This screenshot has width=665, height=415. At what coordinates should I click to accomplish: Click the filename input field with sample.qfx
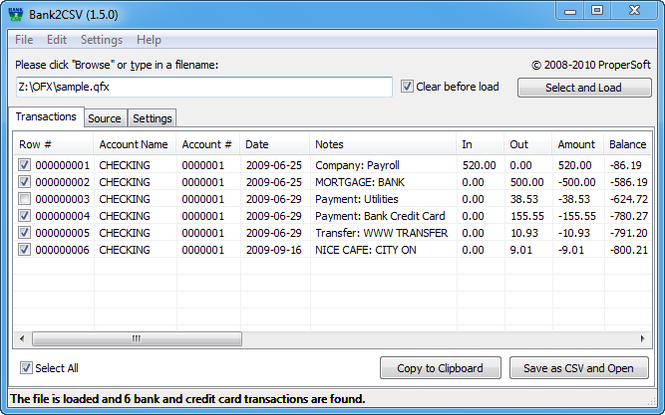click(204, 87)
